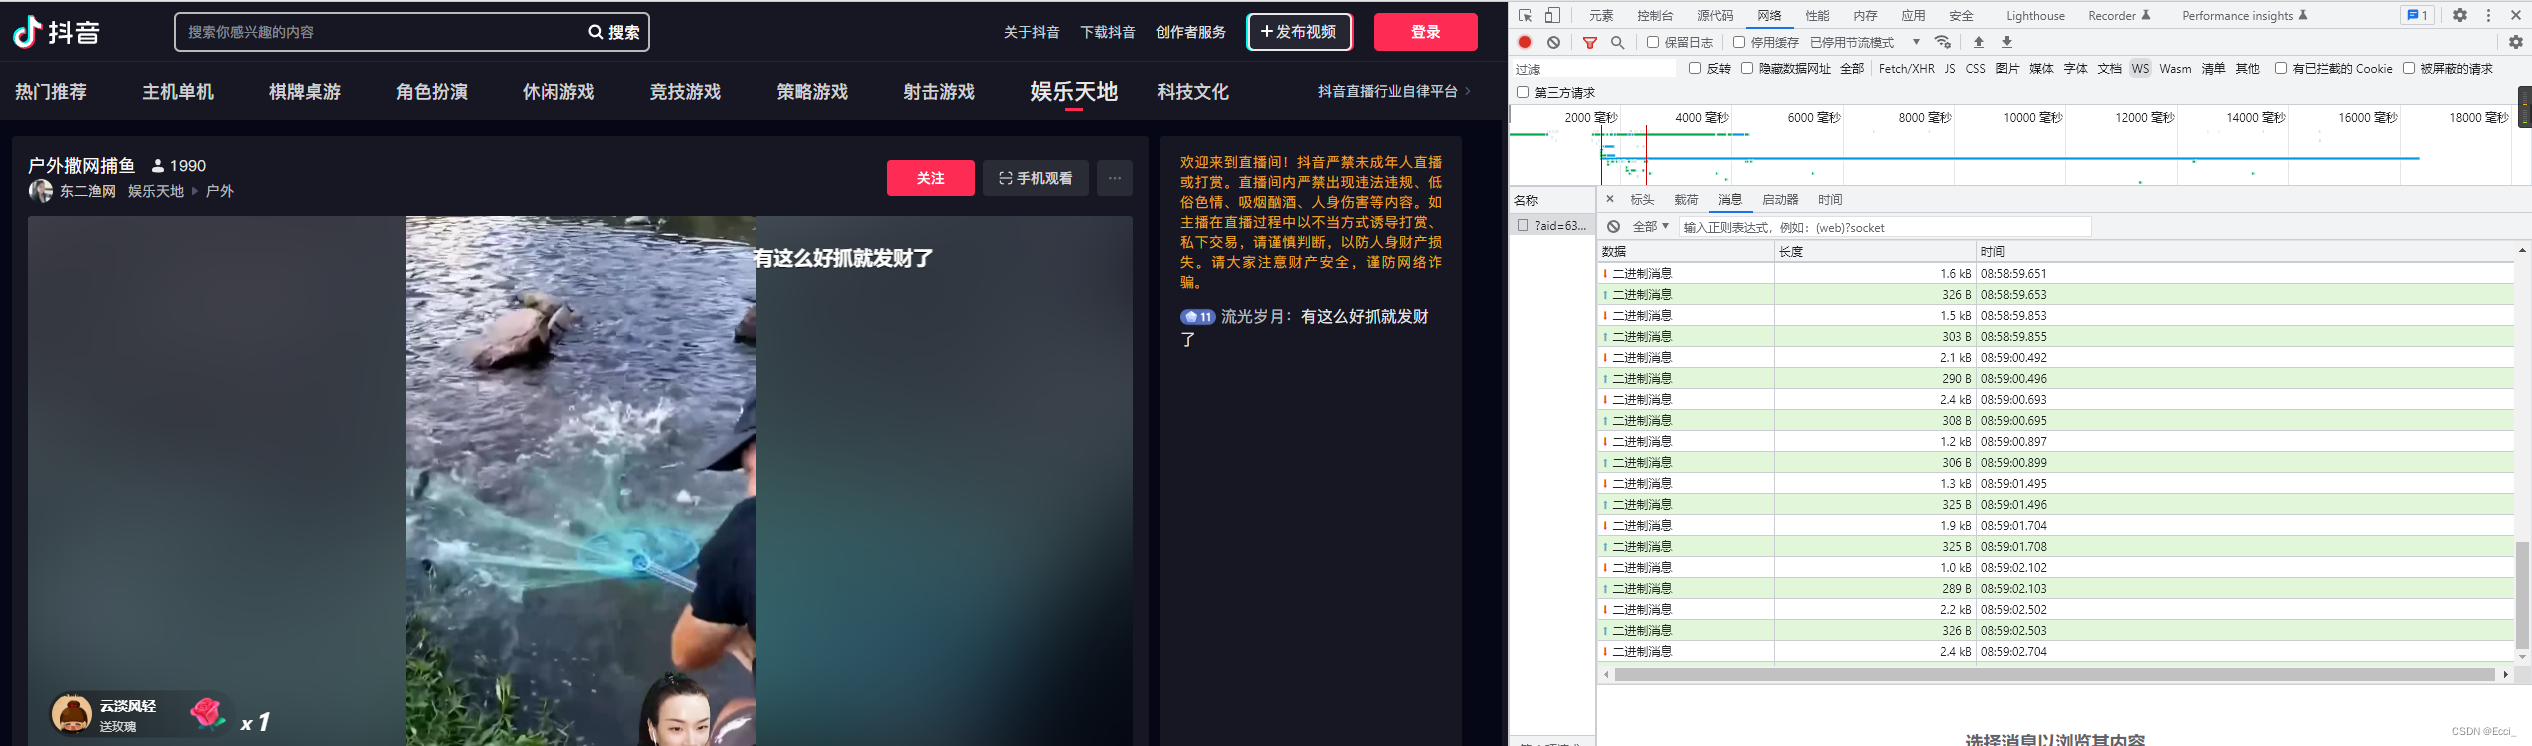This screenshot has width=2532, height=746.
Task: Open the Lighthouse tab
Action: [x=2035, y=15]
